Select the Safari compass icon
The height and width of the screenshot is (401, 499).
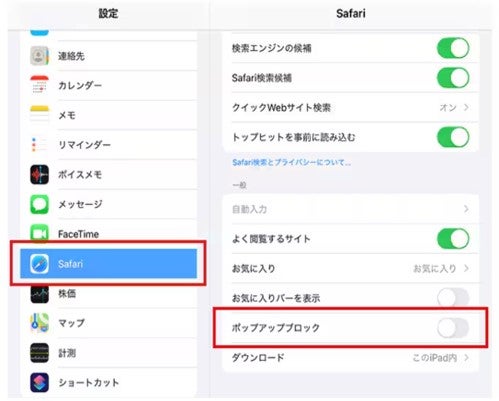(x=39, y=264)
